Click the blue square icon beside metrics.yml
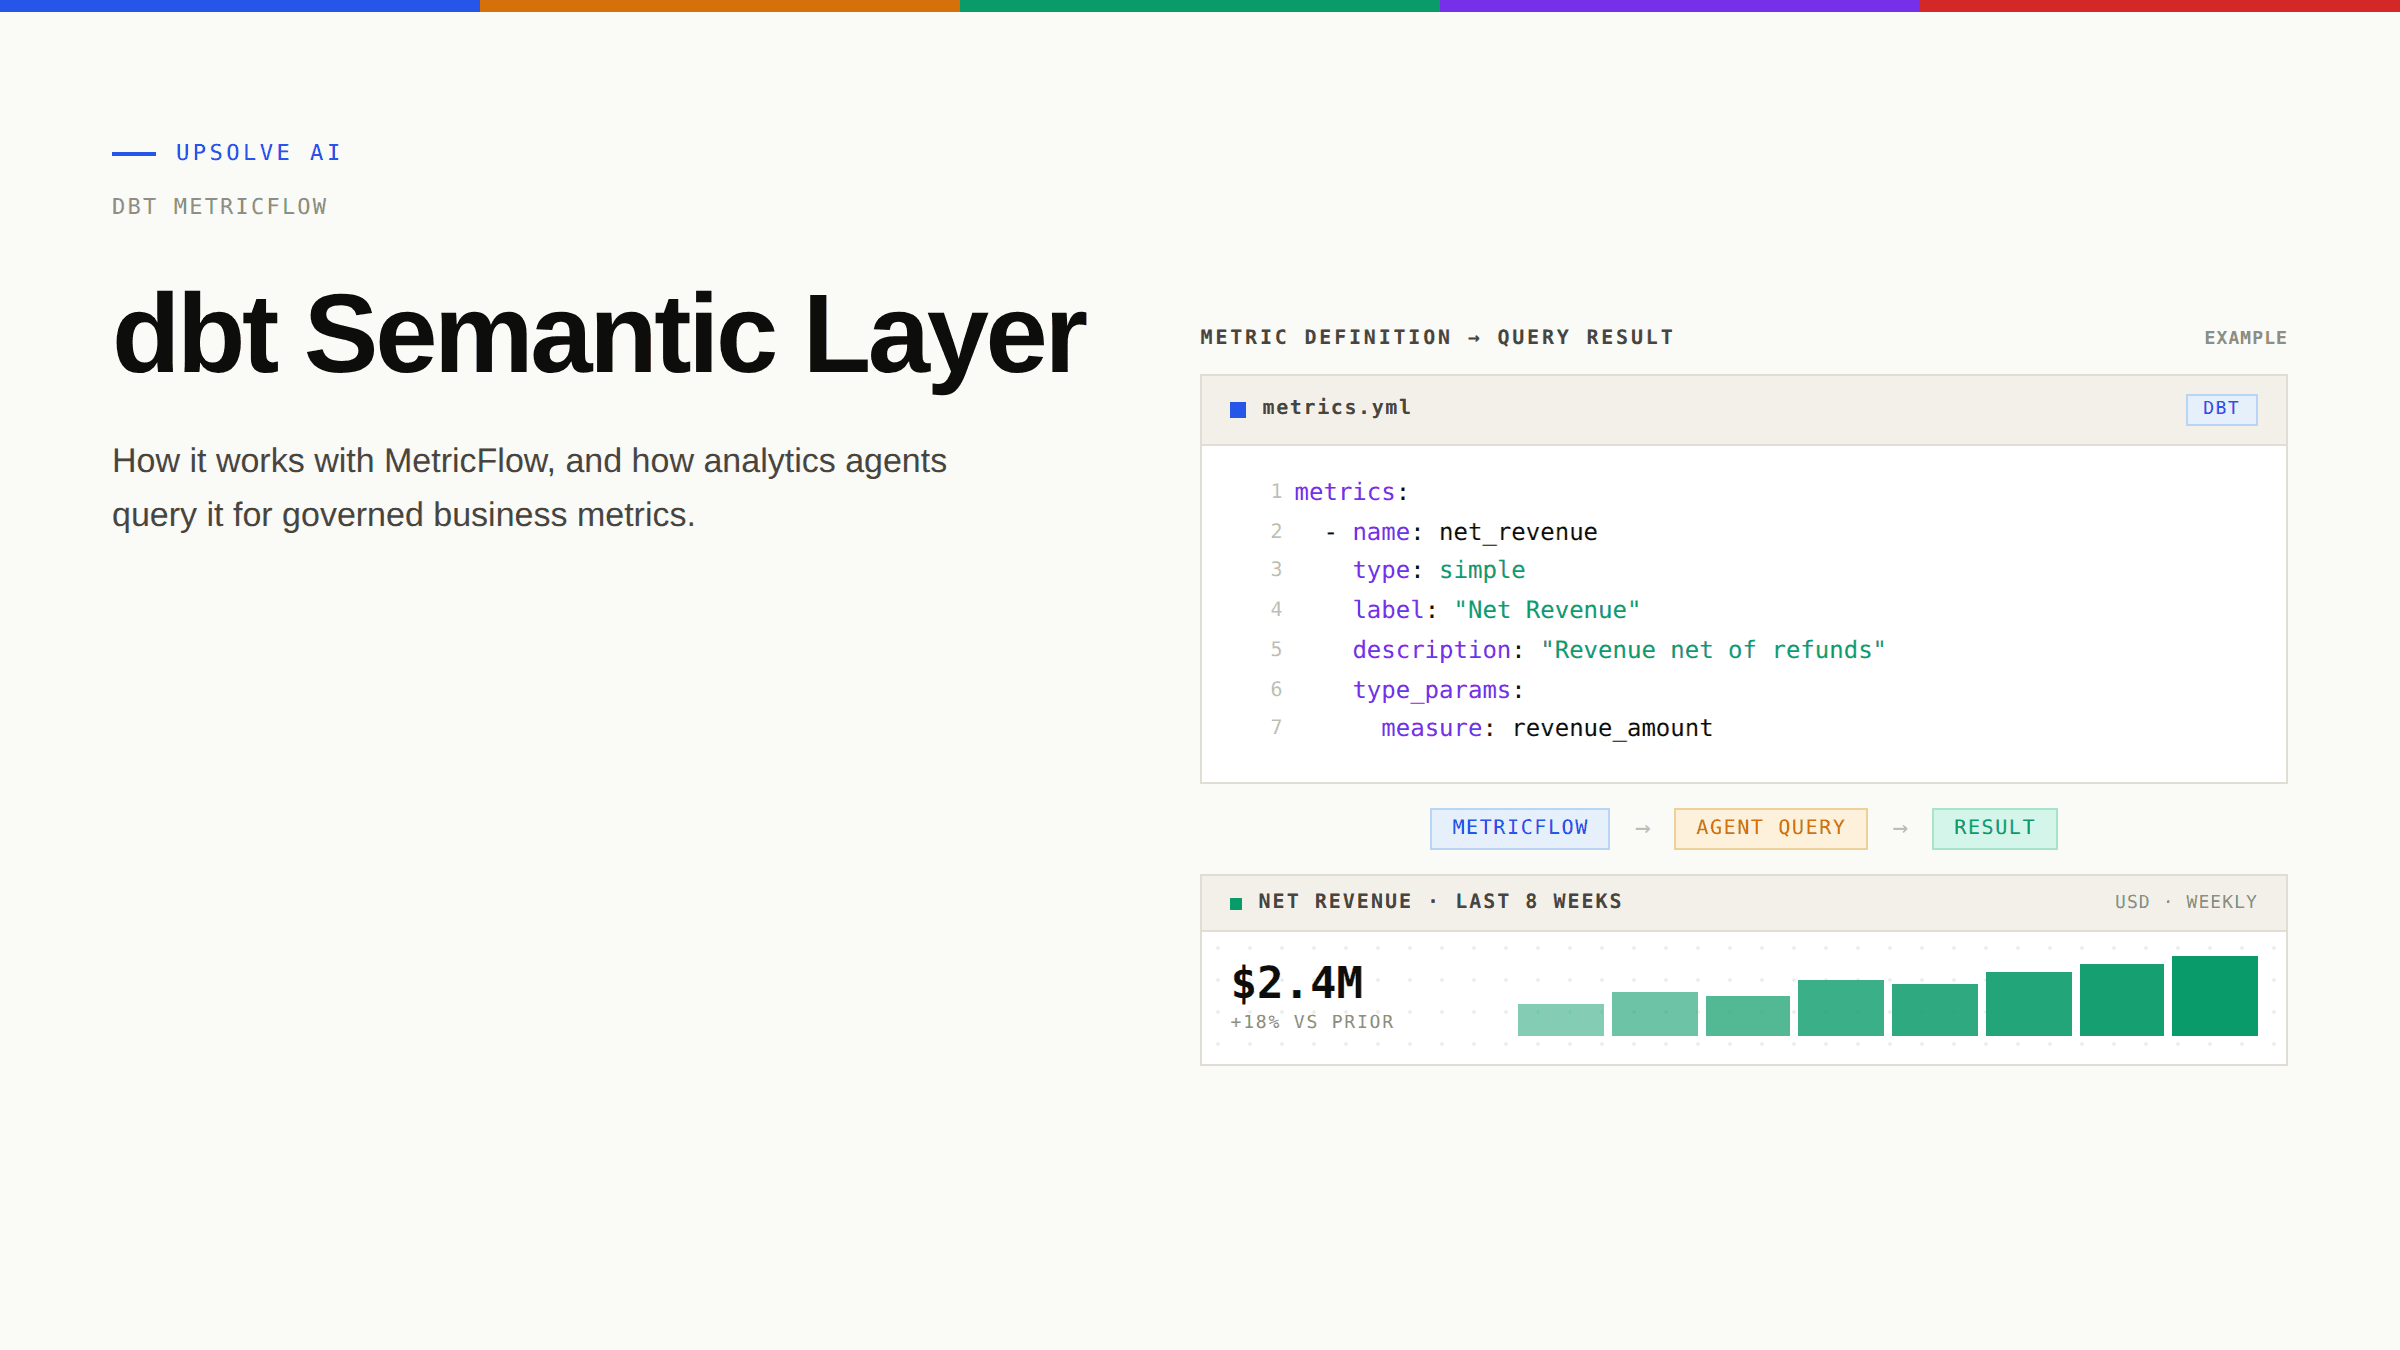The width and height of the screenshot is (2400, 1350). [1238, 409]
